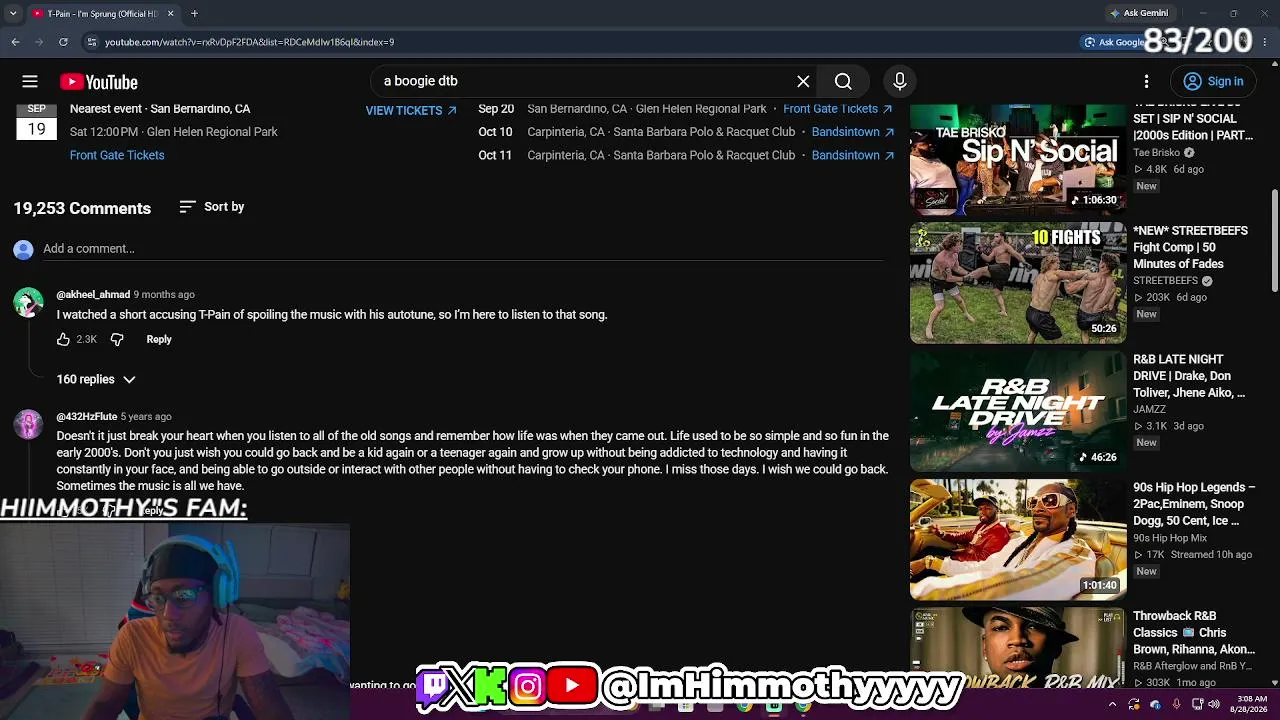1280x720 pixels.
Task: Select the Sep 20 San Bernardino event row
Action: (x=686, y=109)
